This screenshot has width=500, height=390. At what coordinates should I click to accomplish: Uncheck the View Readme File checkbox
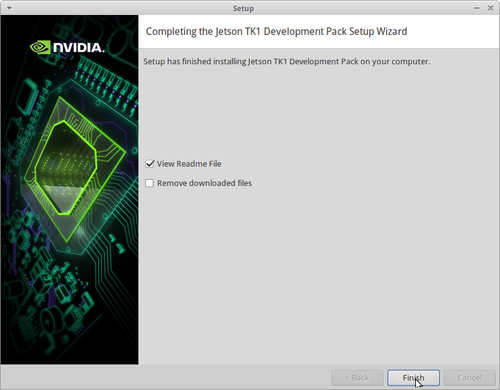point(150,164)
